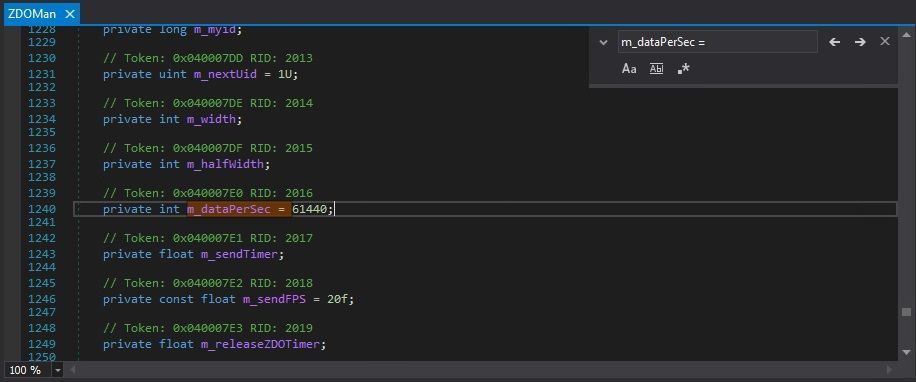The image size is (916, 382).
Task: Click the search field containing m_dataPerSec =
Action: coord(717,42)
